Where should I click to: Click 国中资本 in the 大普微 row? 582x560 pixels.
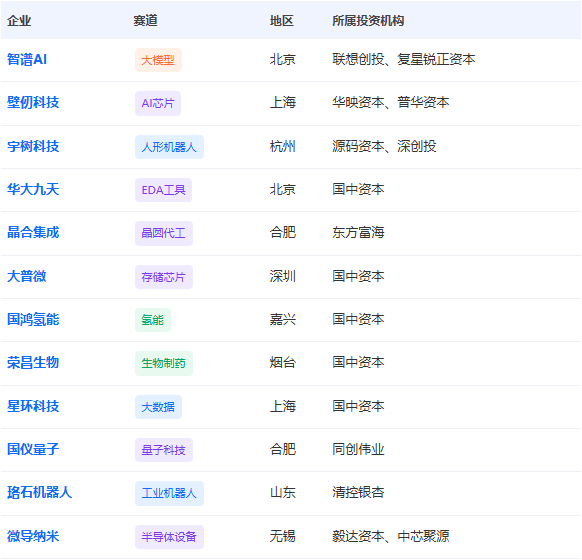coord(358,276)
